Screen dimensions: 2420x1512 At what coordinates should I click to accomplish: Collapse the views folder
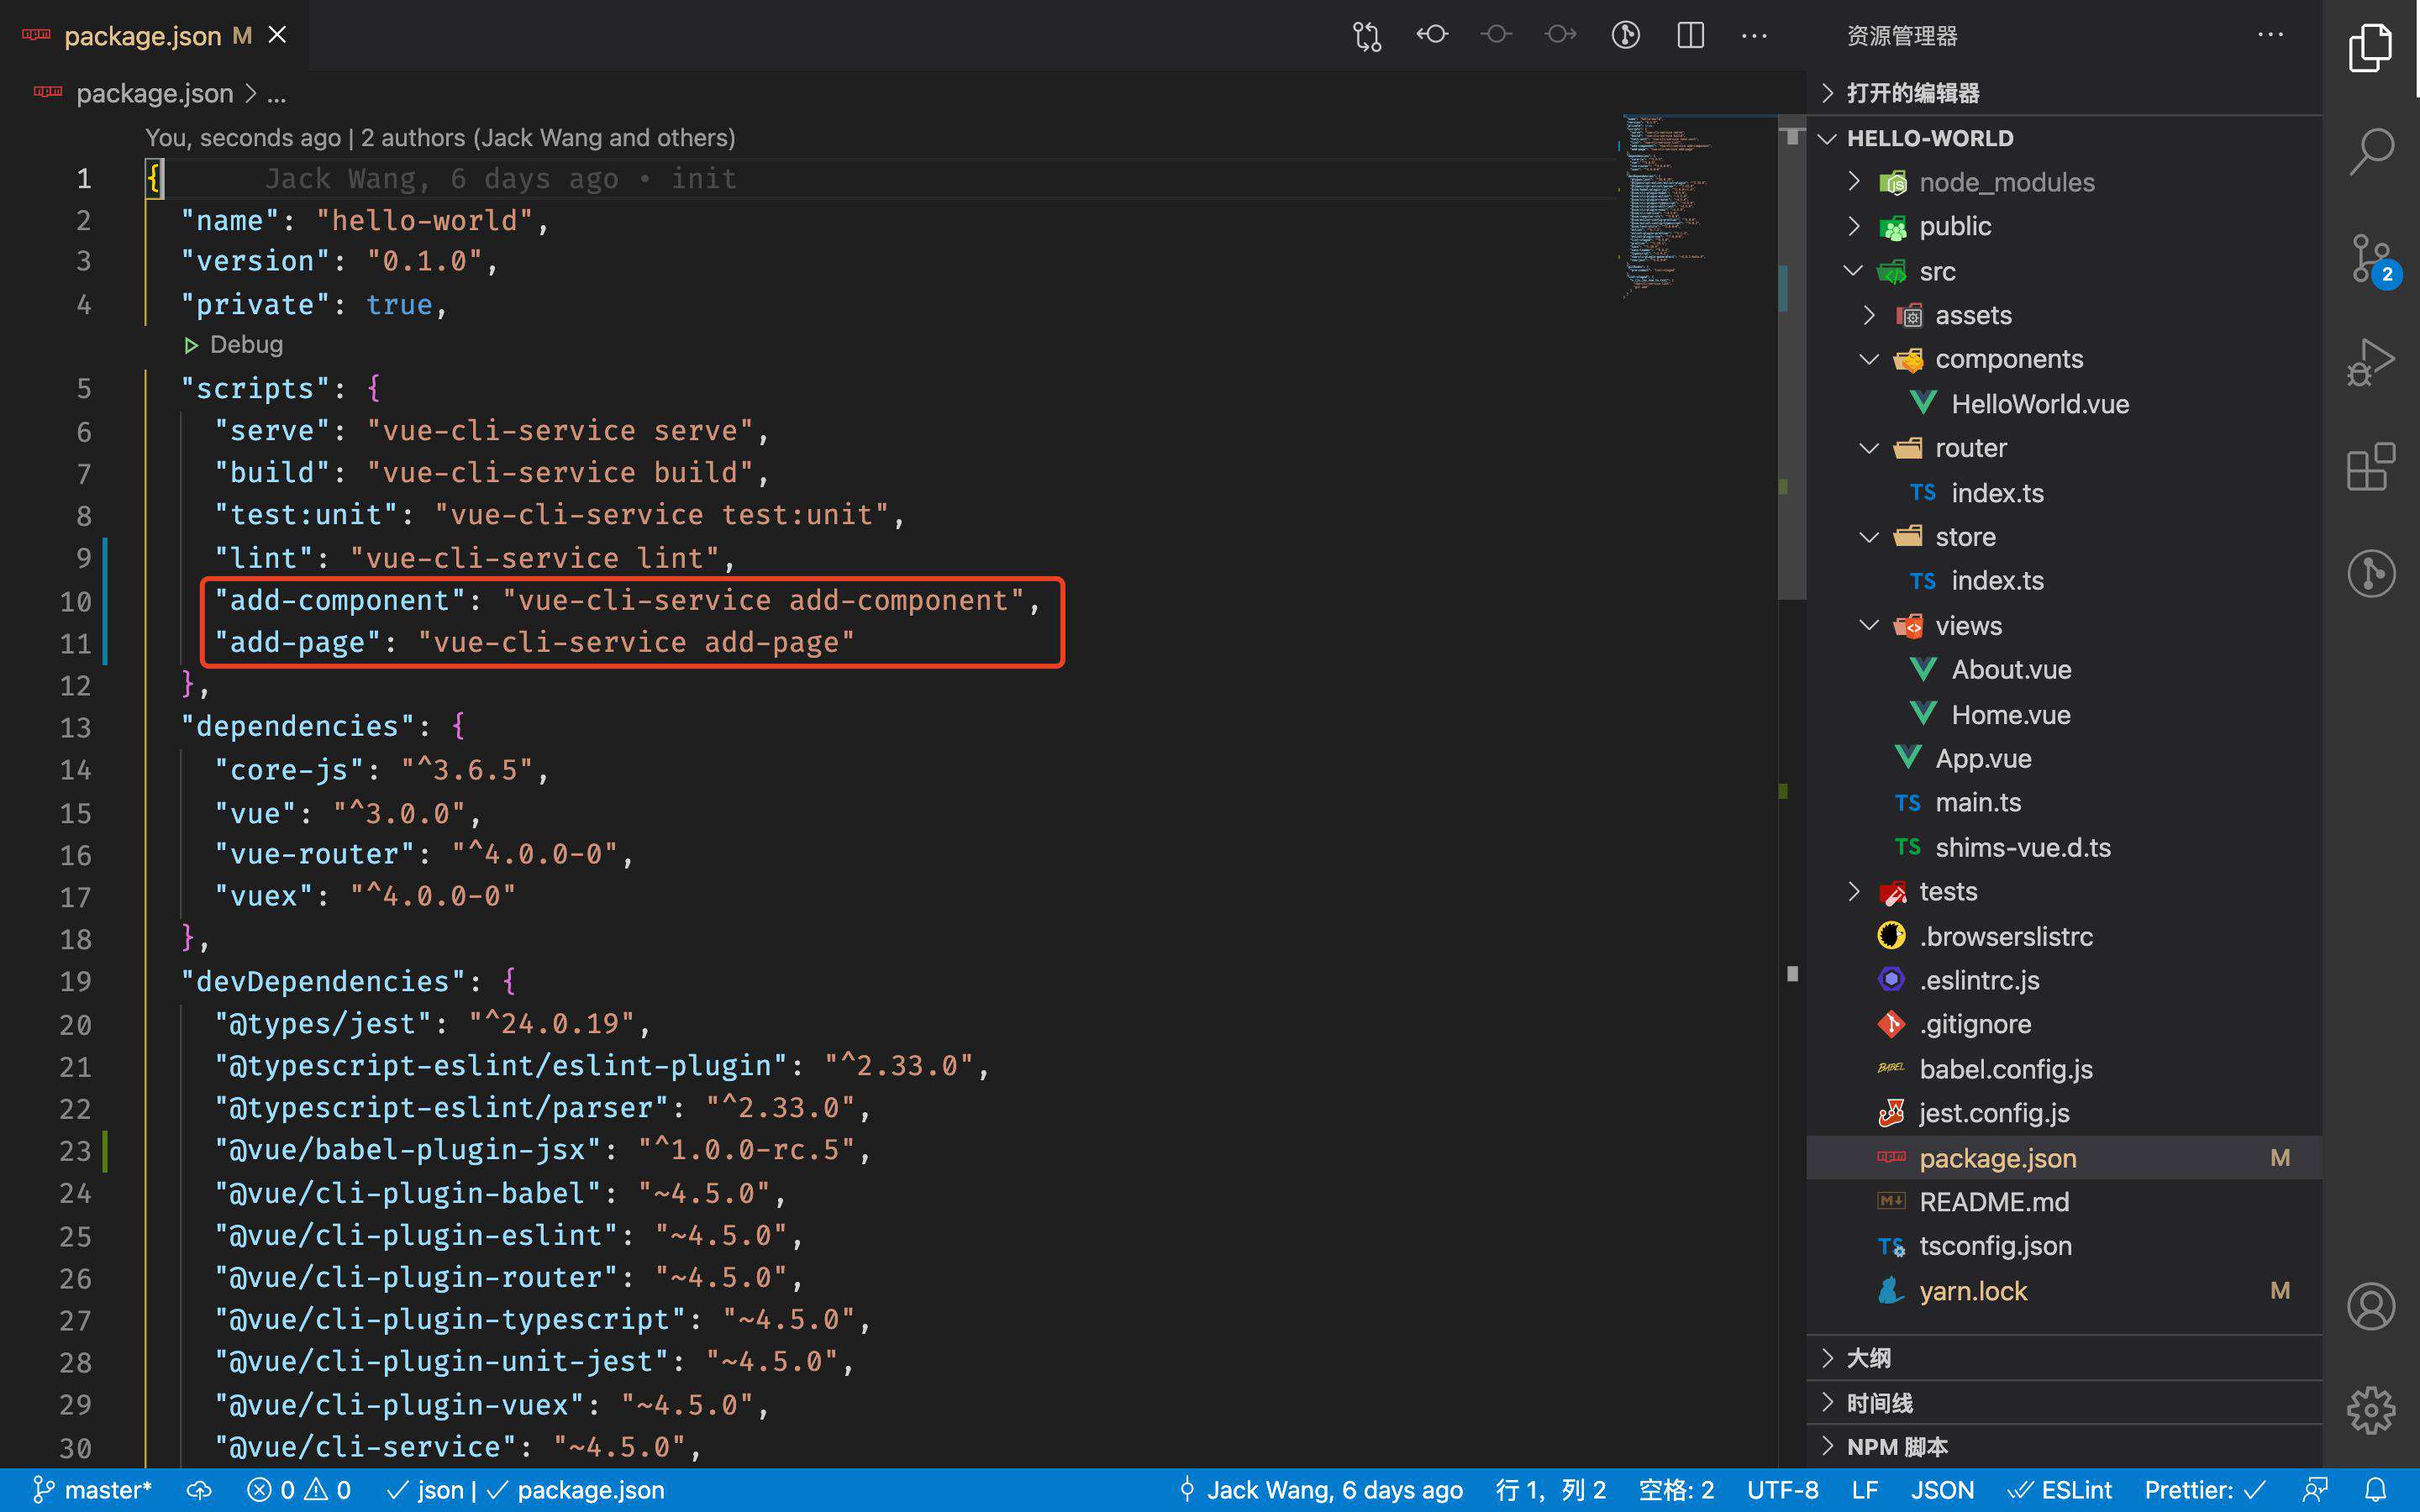[2063, 626]
